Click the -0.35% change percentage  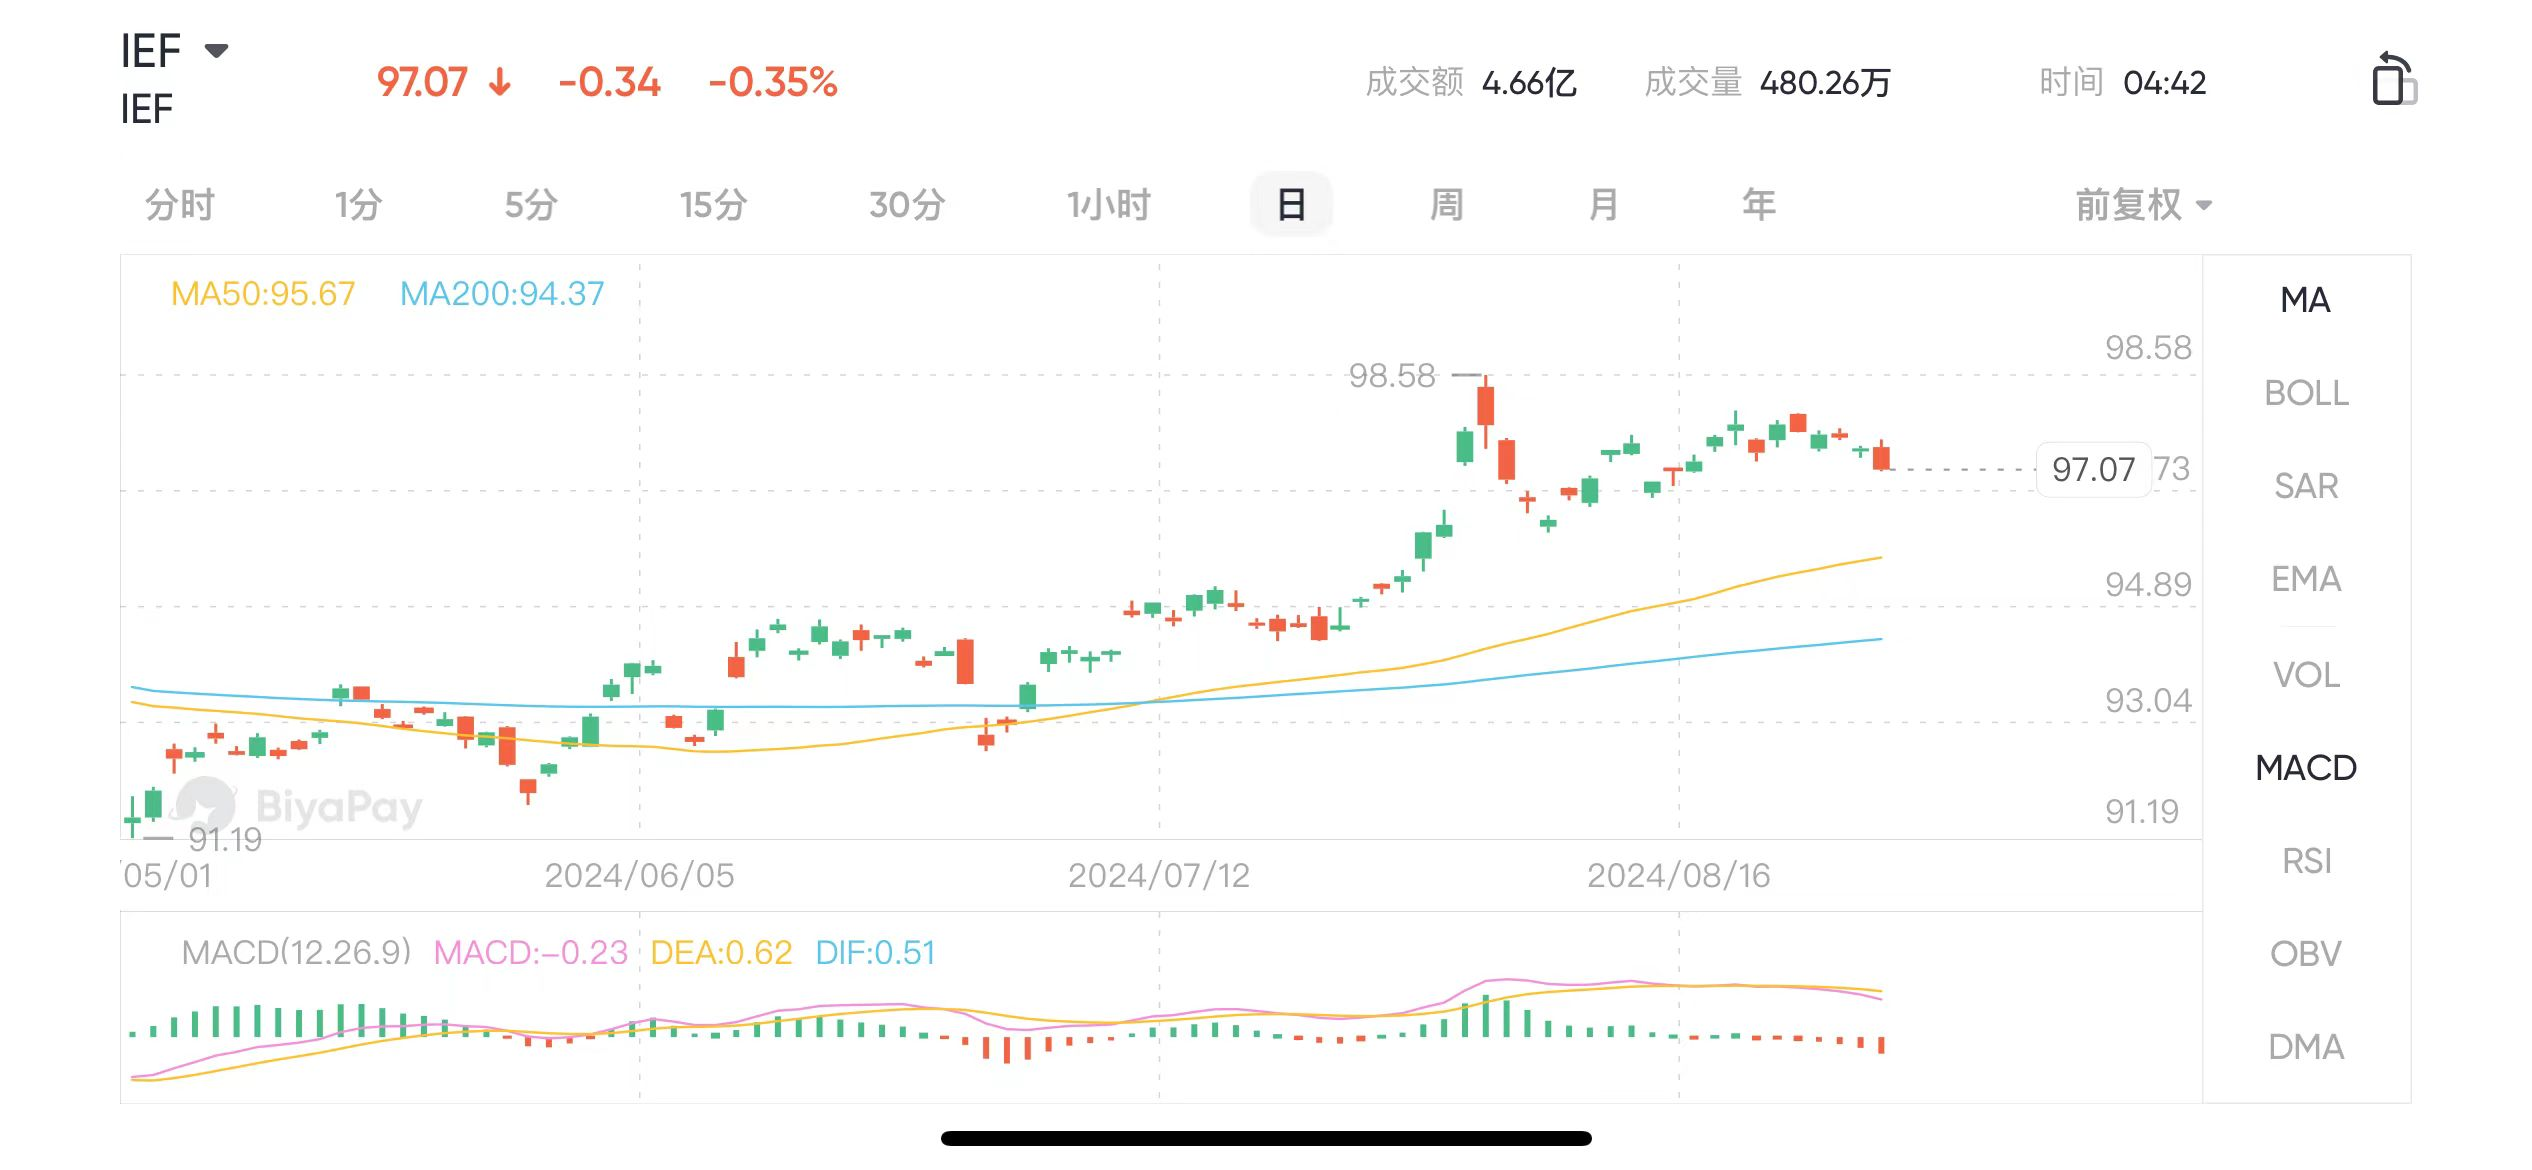[772, 82]
